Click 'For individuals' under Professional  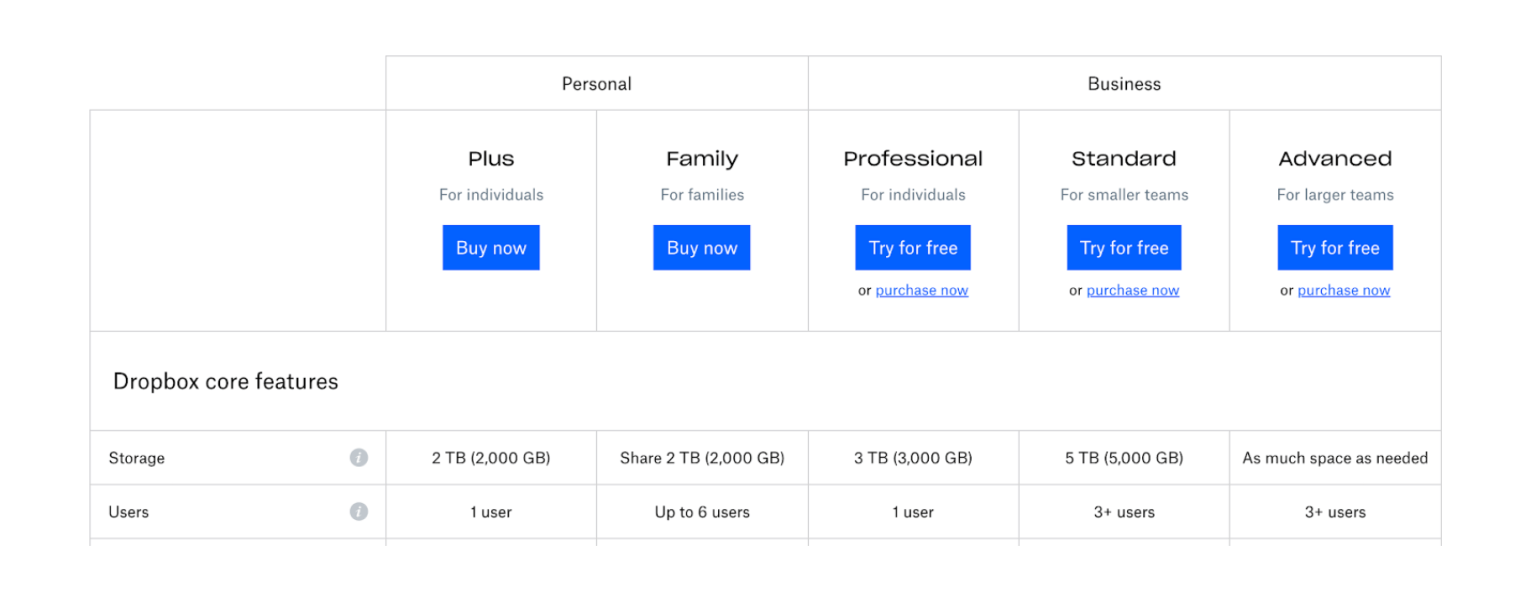(x=913, y=195)
